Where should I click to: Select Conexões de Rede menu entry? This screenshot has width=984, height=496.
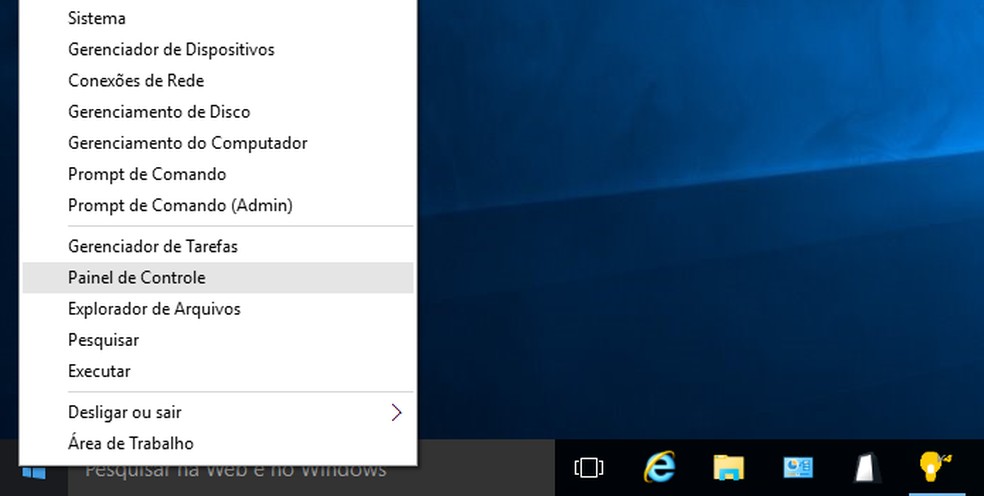pyautogui.click(x=217, y=80)
